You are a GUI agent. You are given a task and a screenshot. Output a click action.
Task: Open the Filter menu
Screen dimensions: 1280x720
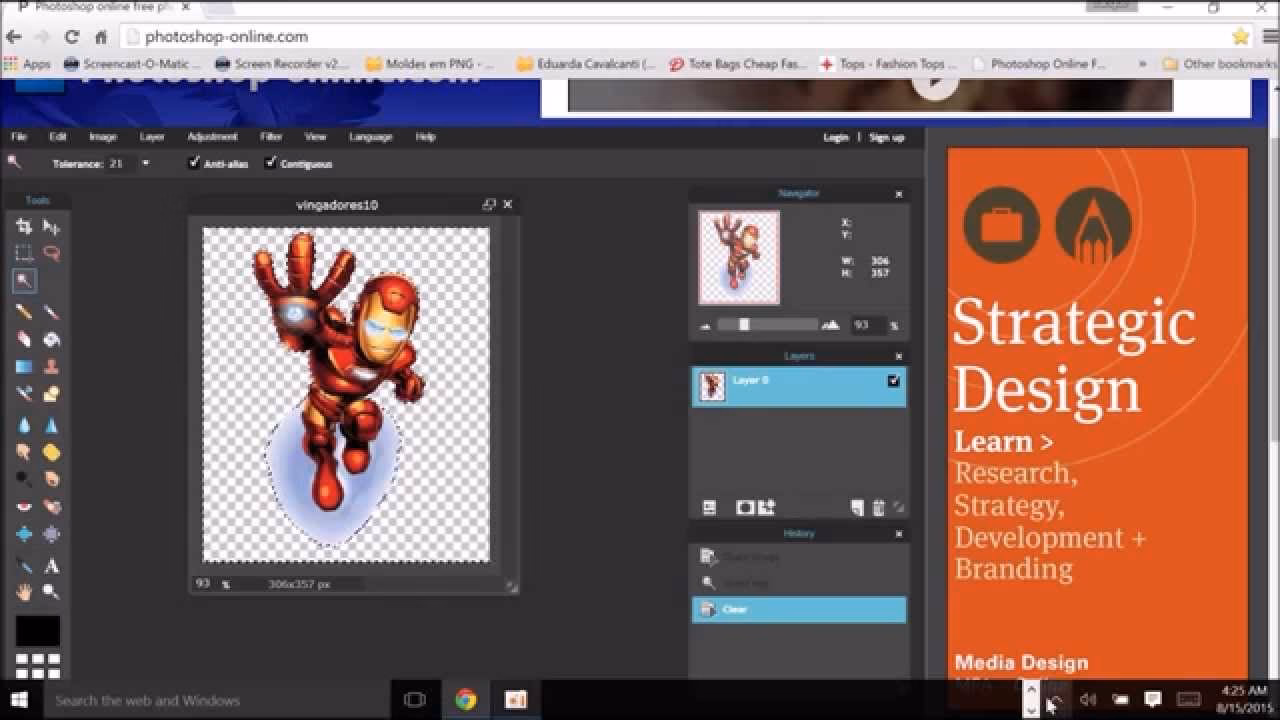click(x=270, y=136)
